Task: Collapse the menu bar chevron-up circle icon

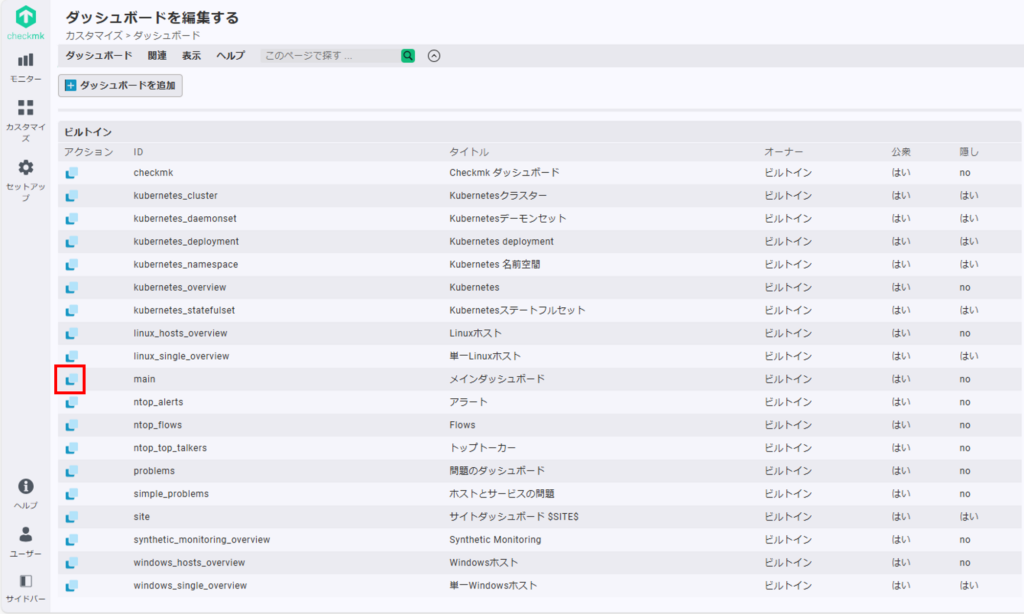Action: [x=434, y=56]
